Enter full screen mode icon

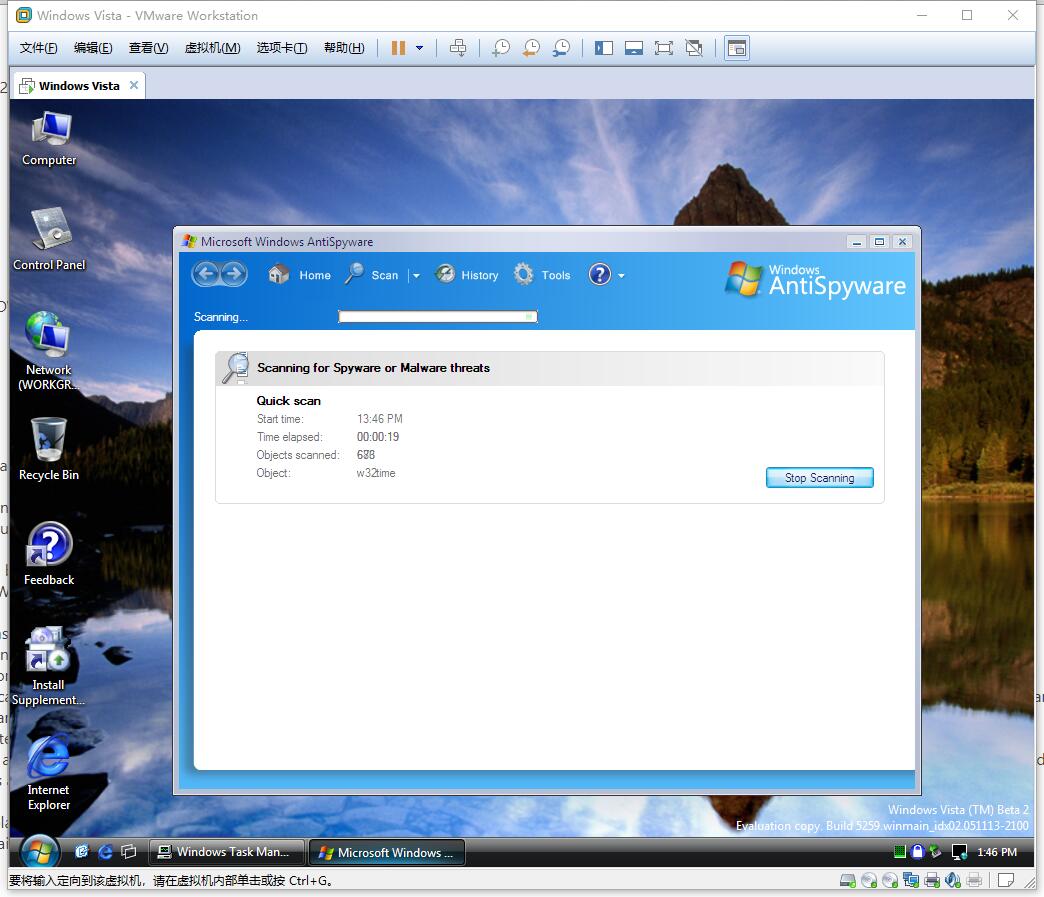coord(663,48)
